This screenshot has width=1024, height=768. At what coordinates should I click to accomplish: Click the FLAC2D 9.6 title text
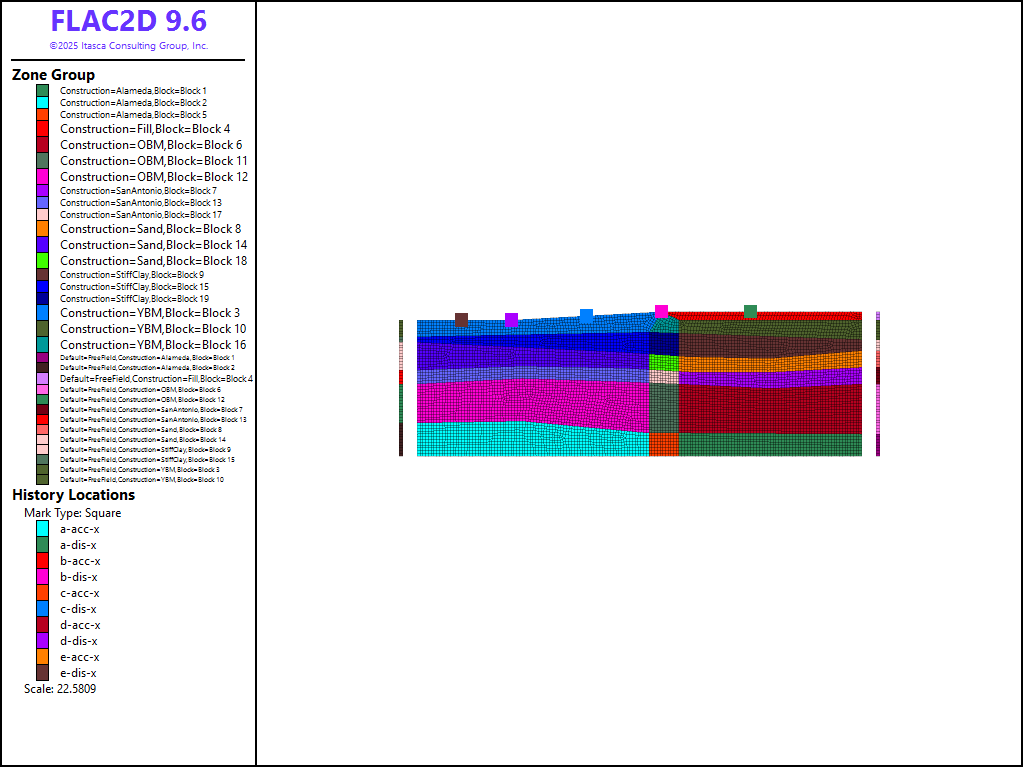pyautogui.click(x=129, y=22)
